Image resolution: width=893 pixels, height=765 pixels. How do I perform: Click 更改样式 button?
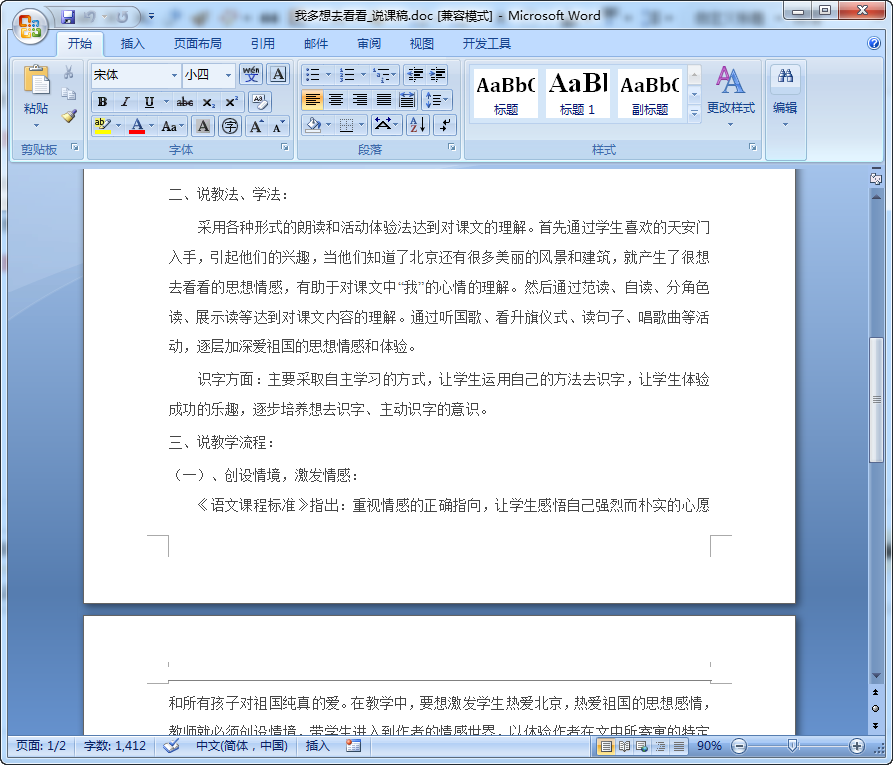pyautogui.click(x=731, y=95)
